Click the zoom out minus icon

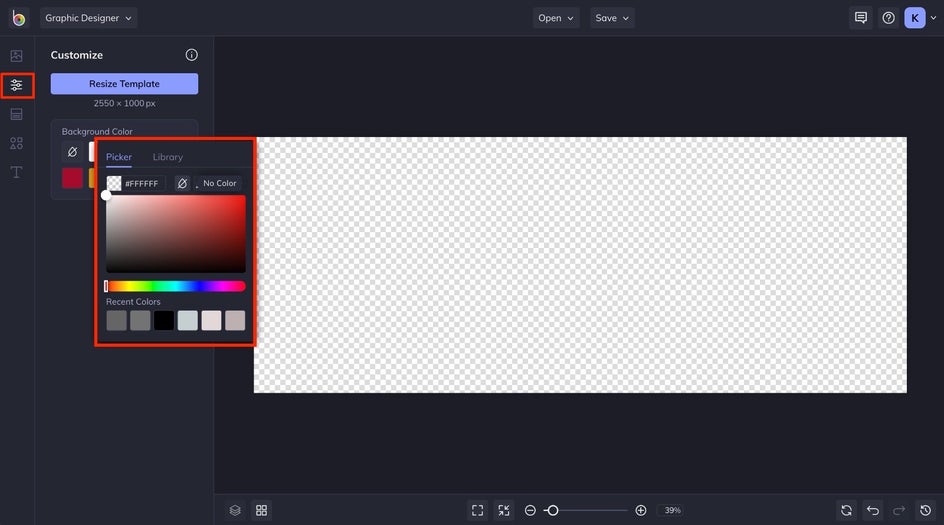(x=530, y=511)
